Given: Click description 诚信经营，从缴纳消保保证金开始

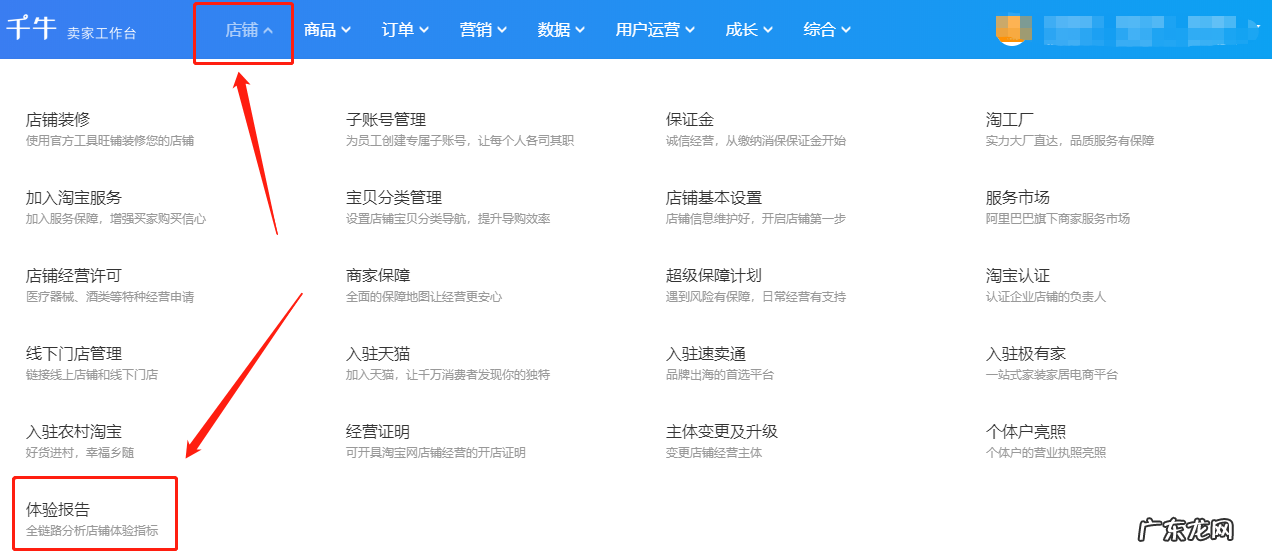Looking at the screenshot, I should click(x=756, y=141).
